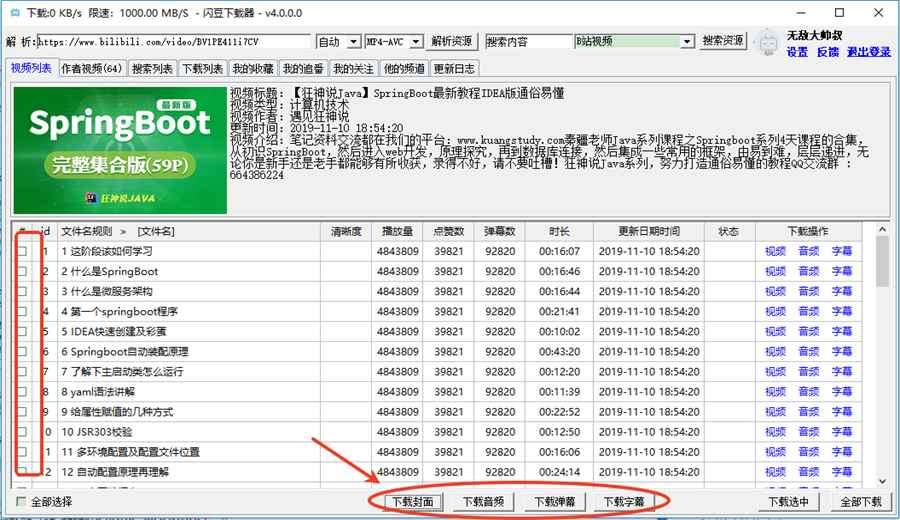Image resolution: width=900 pixels, height=520 pixels.
Task: Open the 我的收藏 tab
Action: [253, 69]
